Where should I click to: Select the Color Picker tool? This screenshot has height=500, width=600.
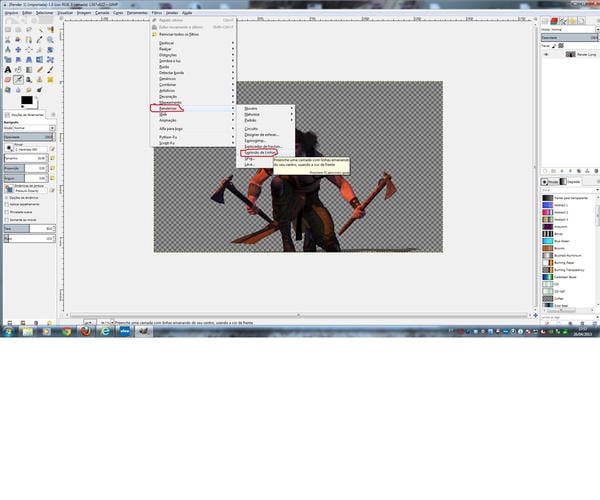point(39,39)
